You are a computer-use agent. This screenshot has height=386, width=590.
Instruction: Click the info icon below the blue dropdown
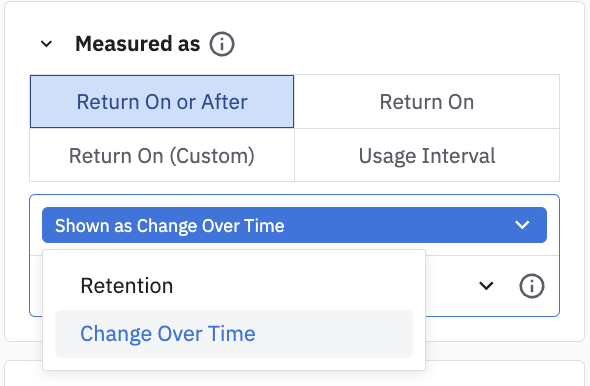tap(531, 286)
